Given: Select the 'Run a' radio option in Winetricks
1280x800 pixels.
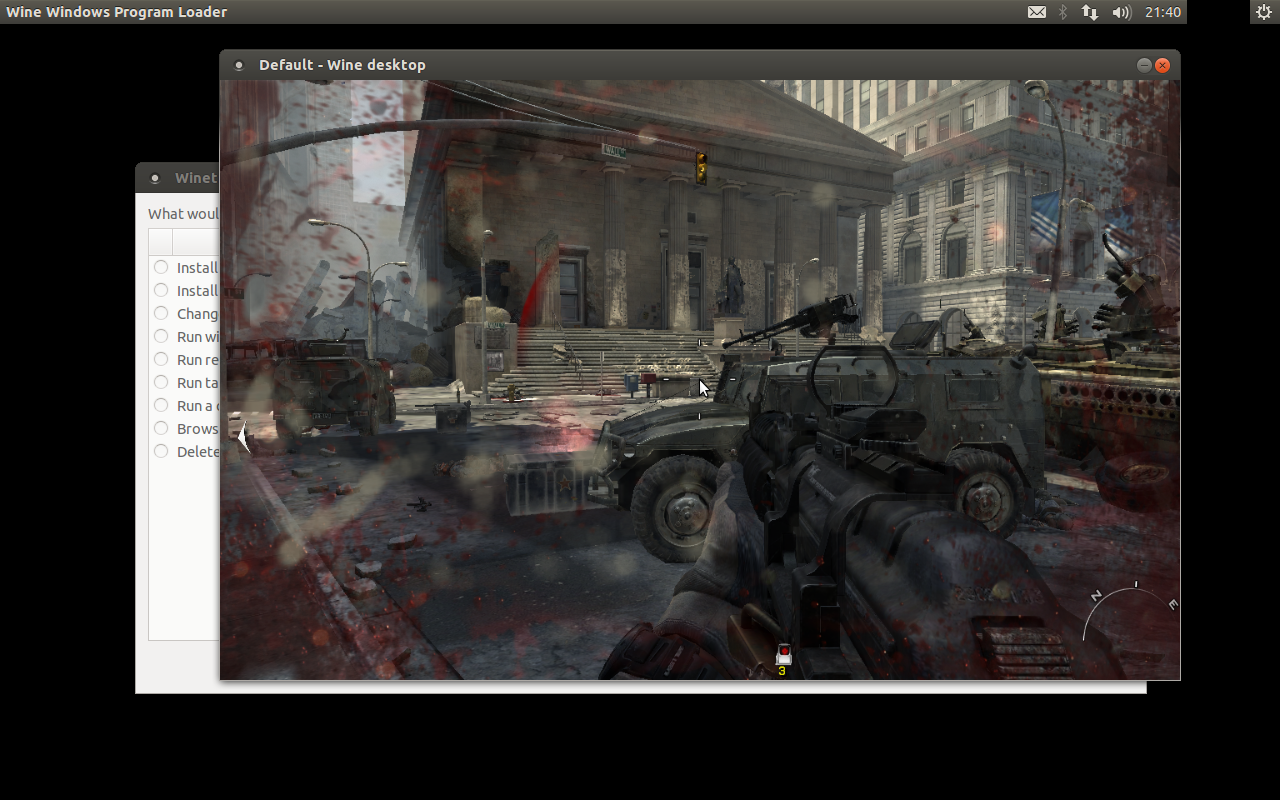Looking at the screenshot, I should (x=161, y=405).
